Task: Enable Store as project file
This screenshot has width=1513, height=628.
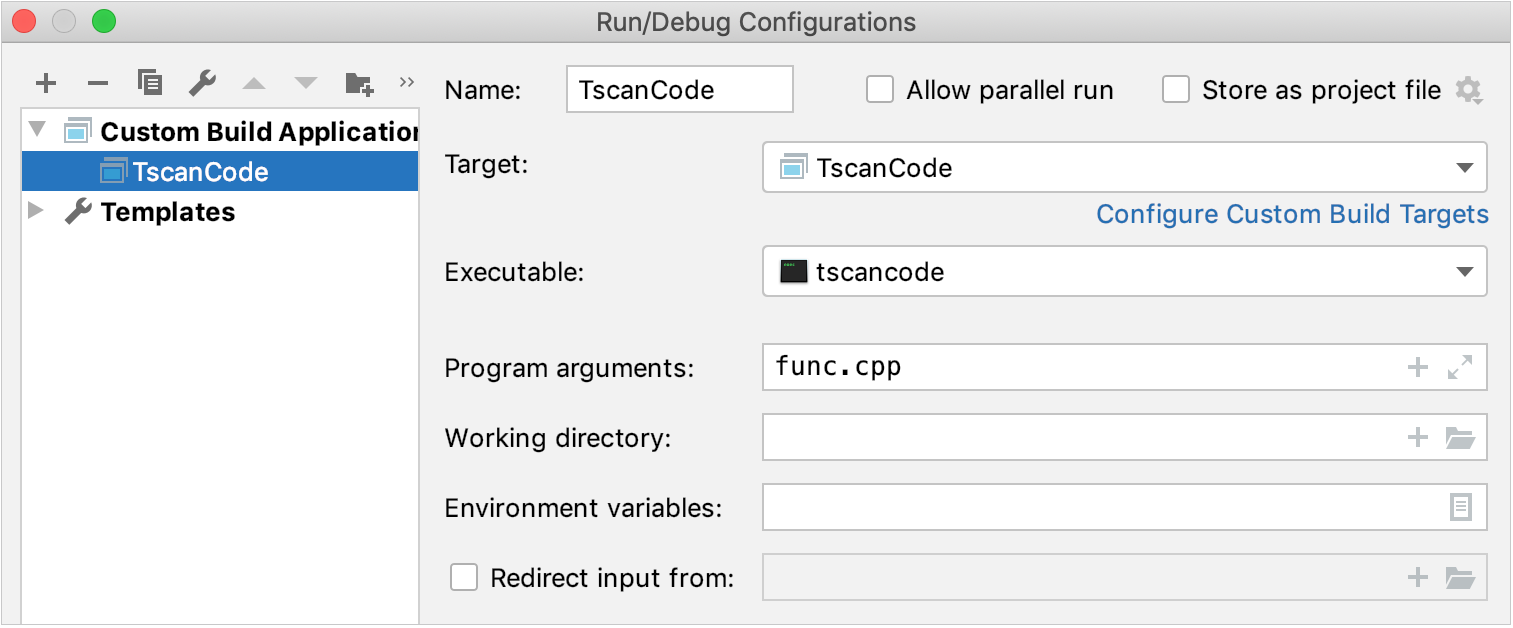Action: point(1176,89)
